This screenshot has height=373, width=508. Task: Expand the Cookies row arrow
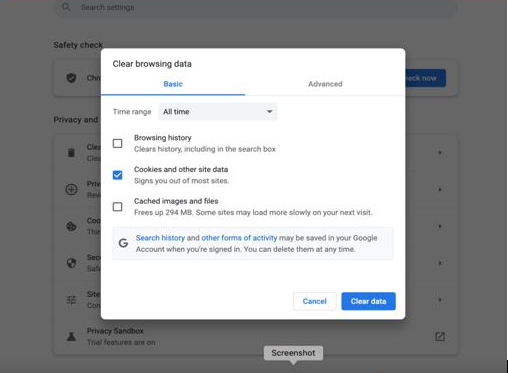pos(440,226)
